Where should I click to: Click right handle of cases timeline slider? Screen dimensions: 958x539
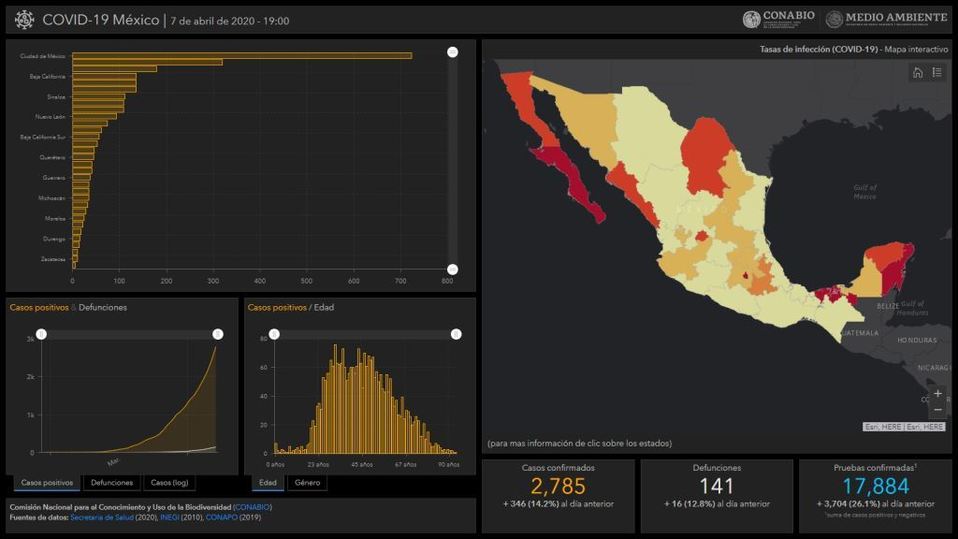pos(218,334)
